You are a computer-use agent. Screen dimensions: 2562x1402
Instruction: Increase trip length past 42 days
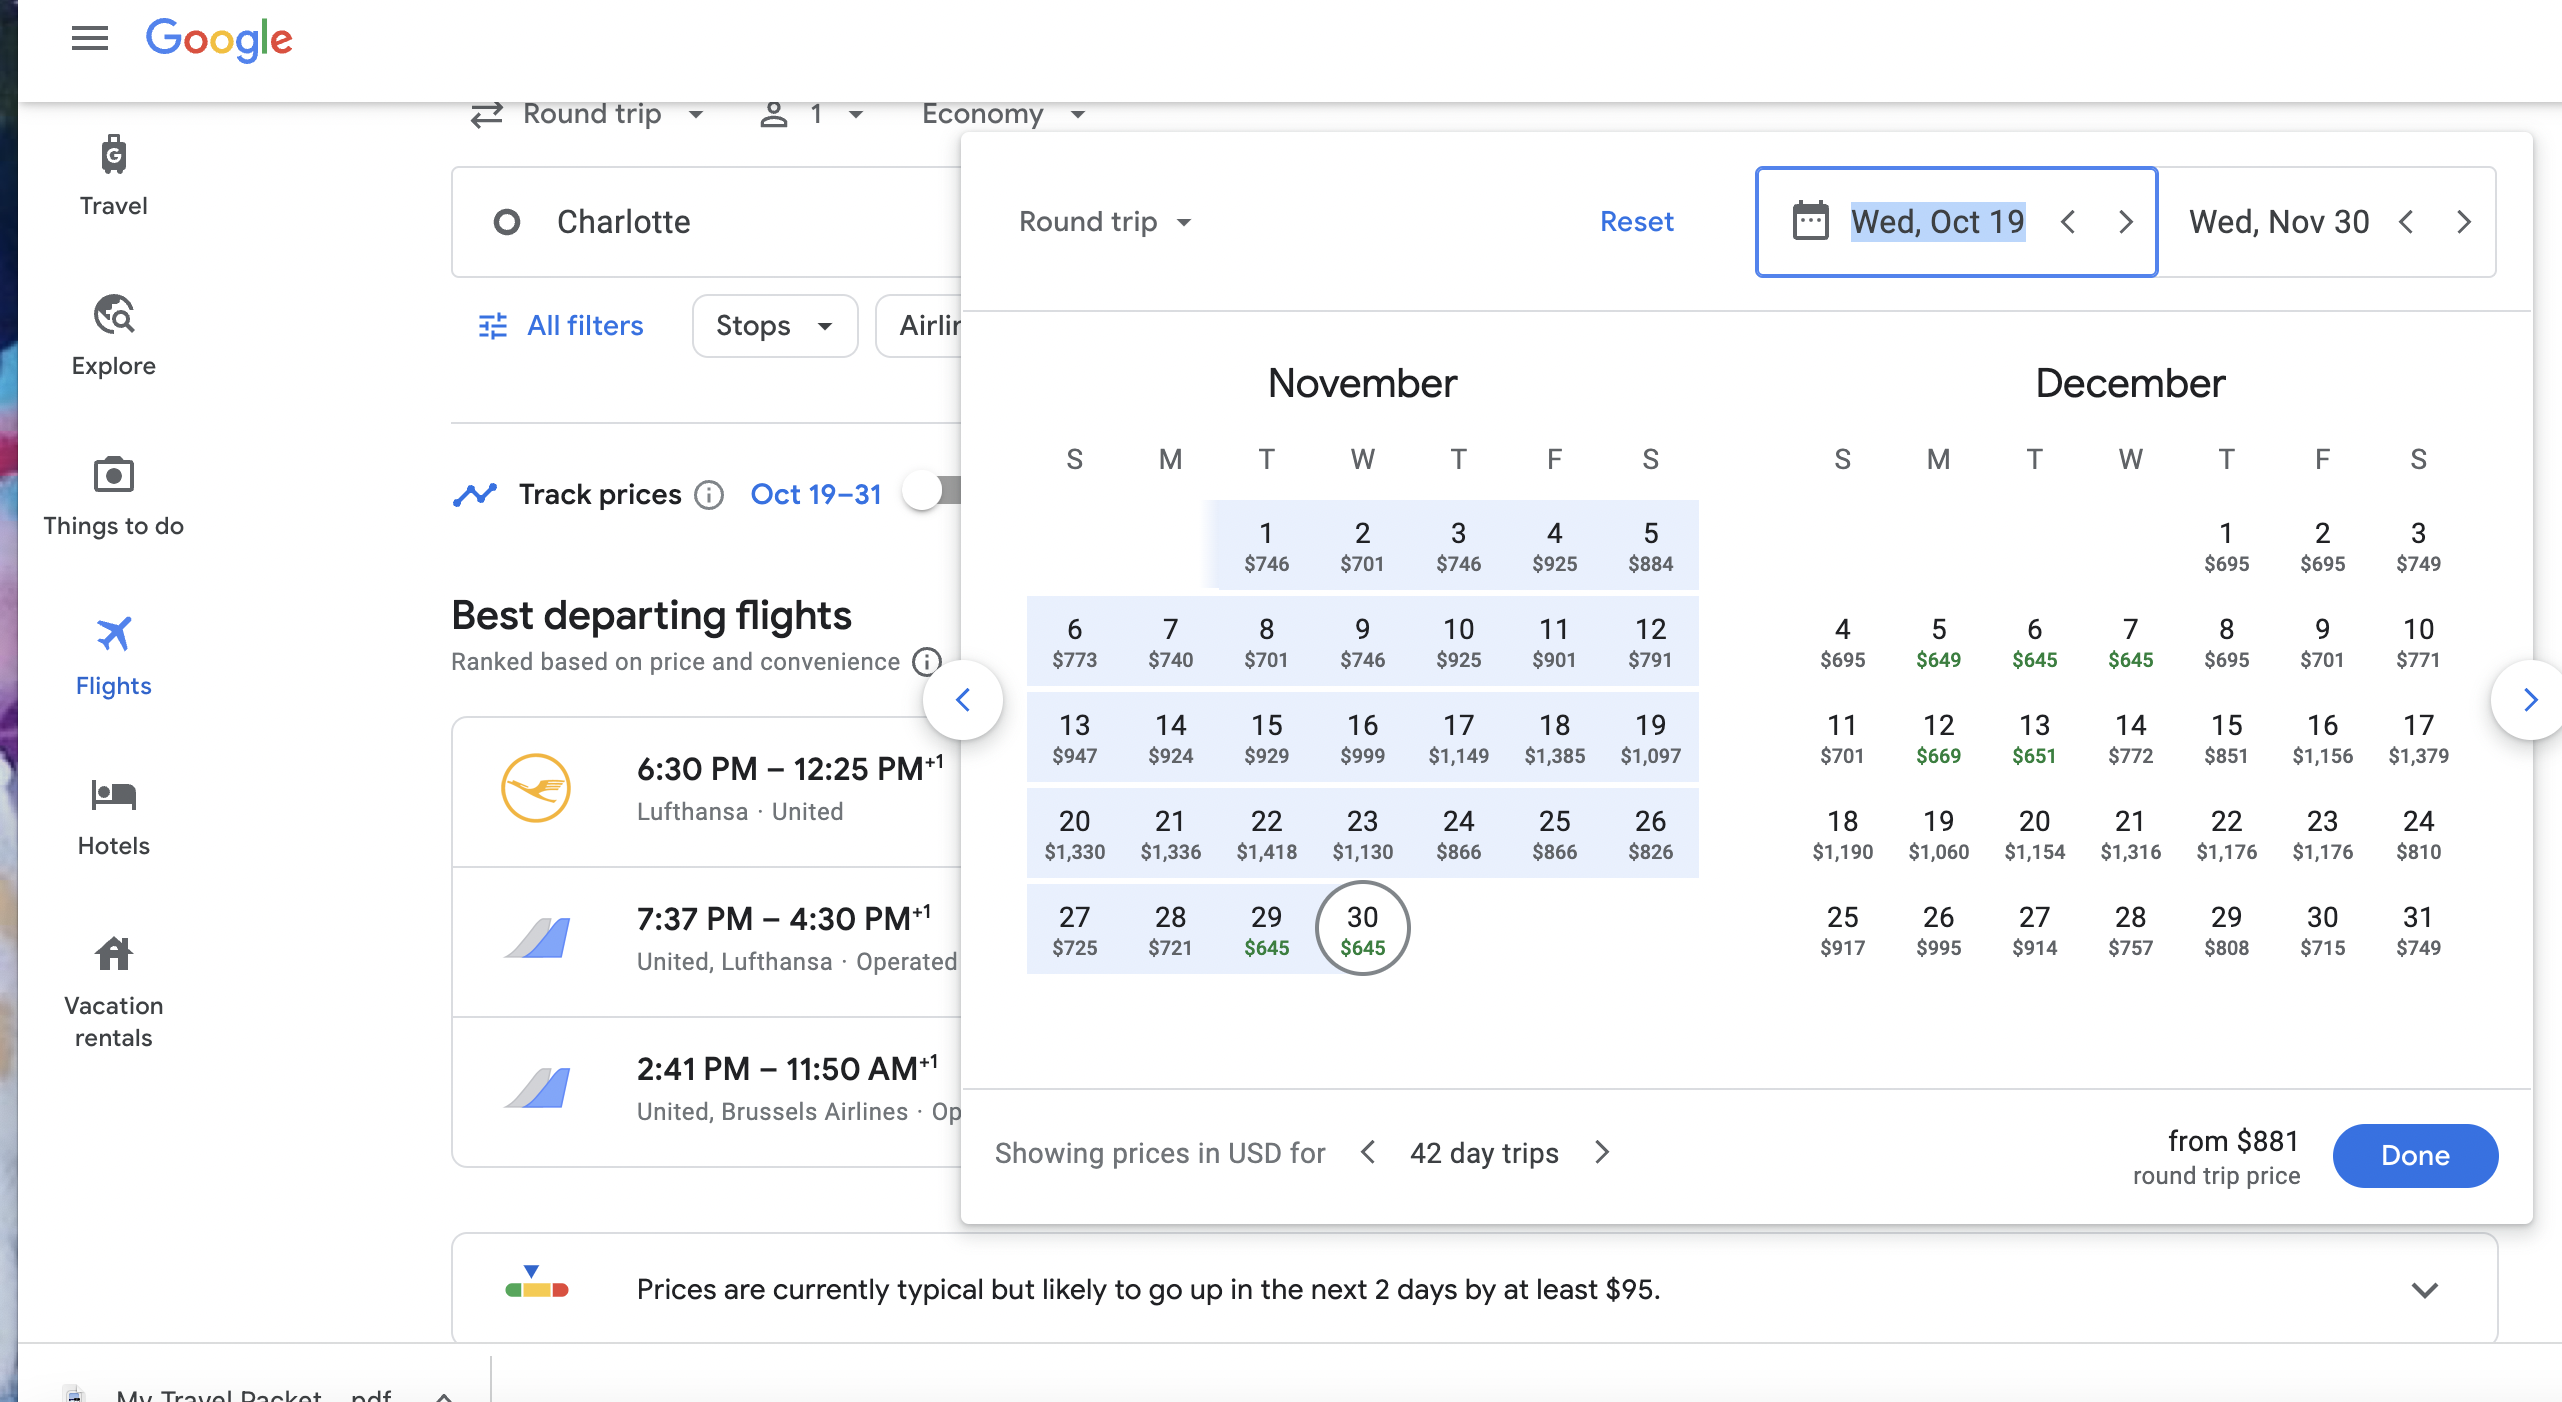pyautogui.click(x=1602, y=1153)
